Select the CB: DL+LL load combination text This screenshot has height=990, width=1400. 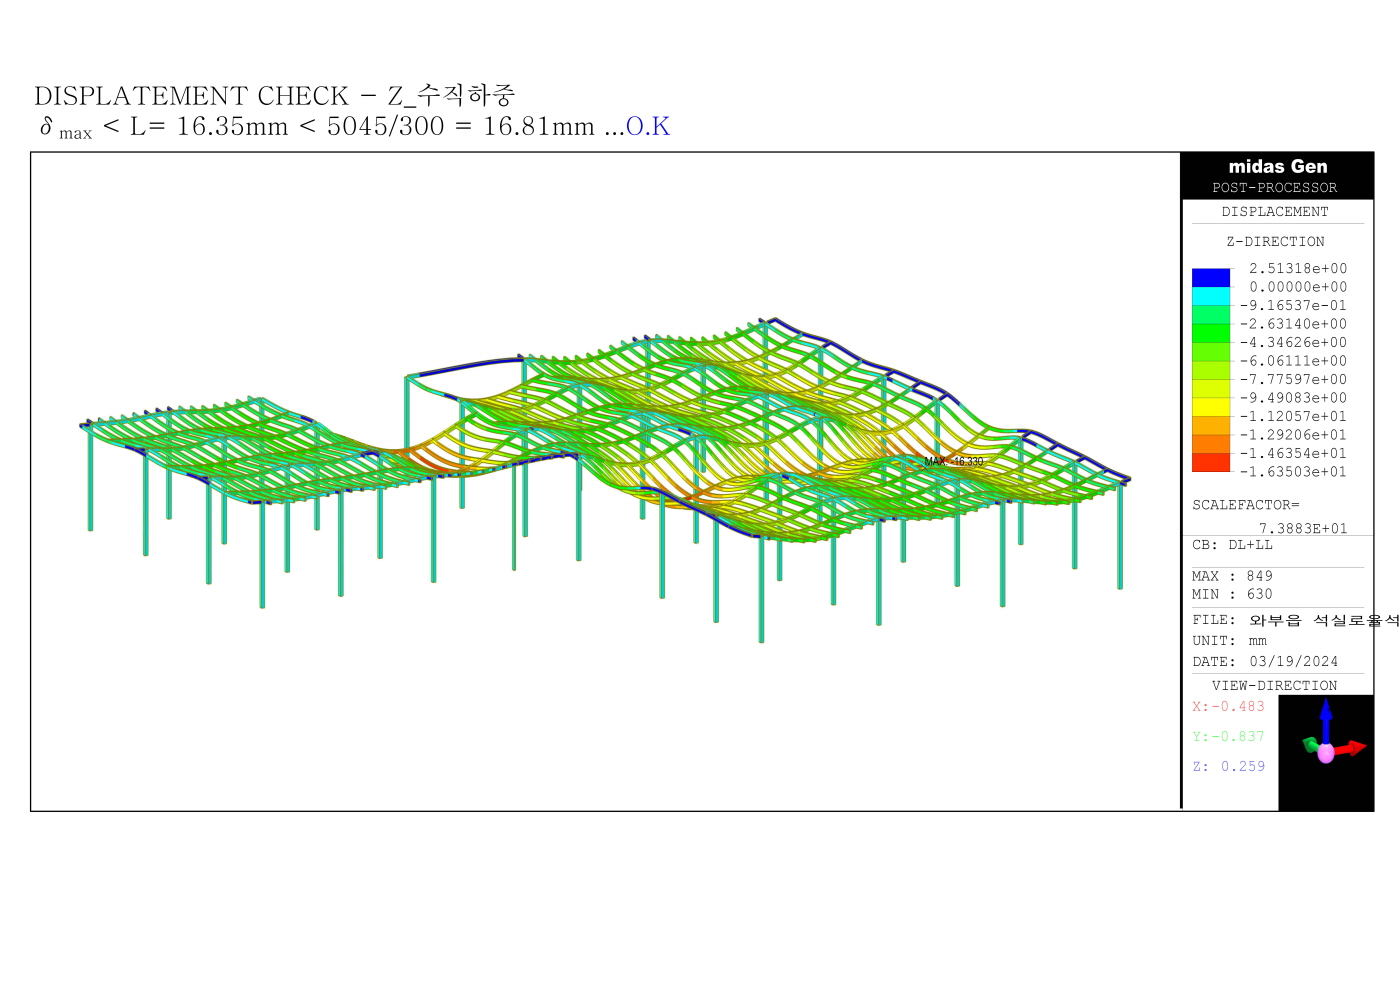(x=1232, y=545)
